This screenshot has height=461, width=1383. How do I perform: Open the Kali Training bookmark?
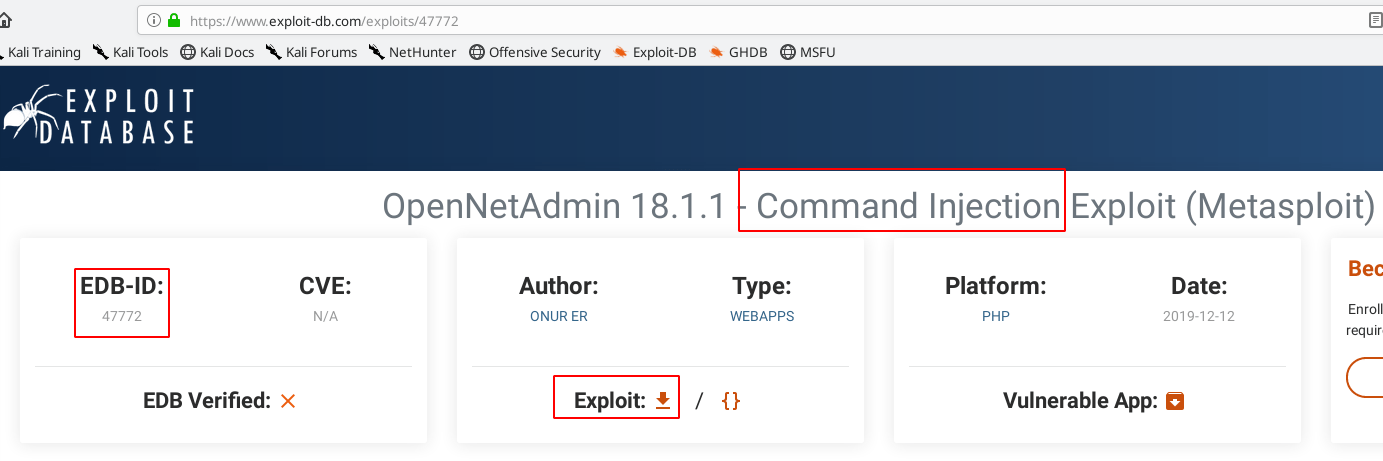(40, 52)
